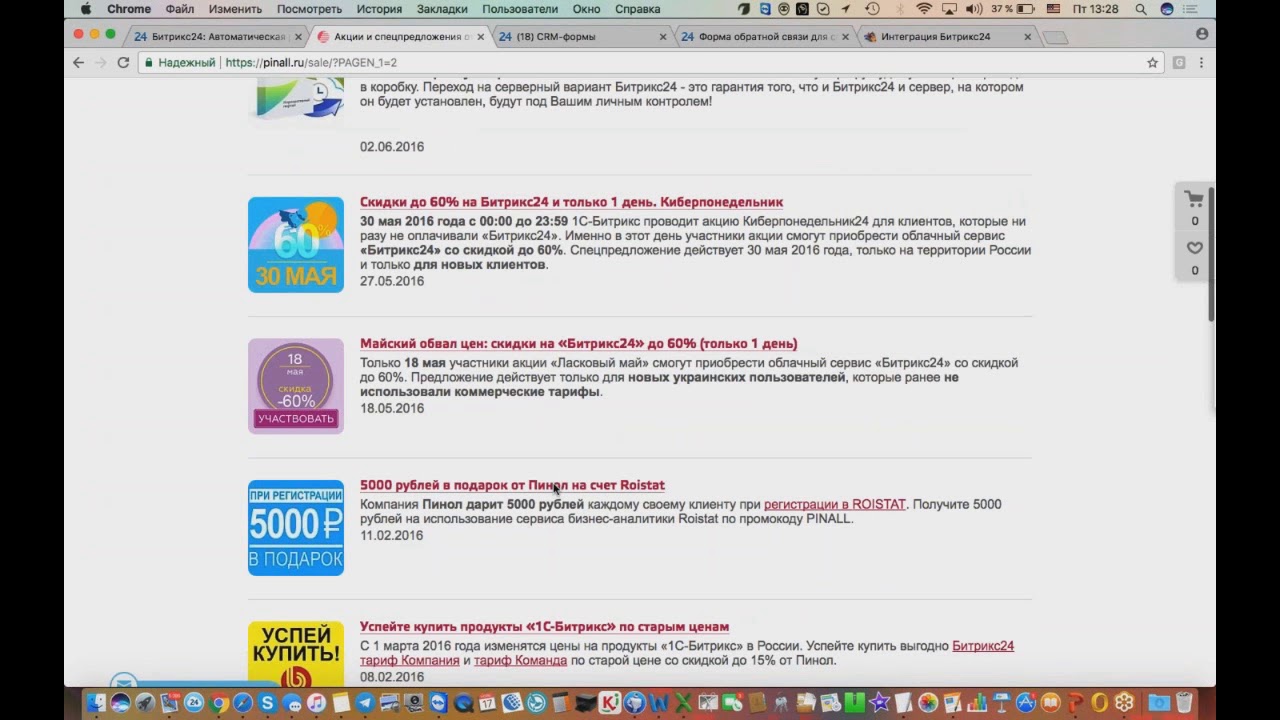Open the Bitrix24 app in the Dock
The image size is (1280, 720).
pos(194,703)
